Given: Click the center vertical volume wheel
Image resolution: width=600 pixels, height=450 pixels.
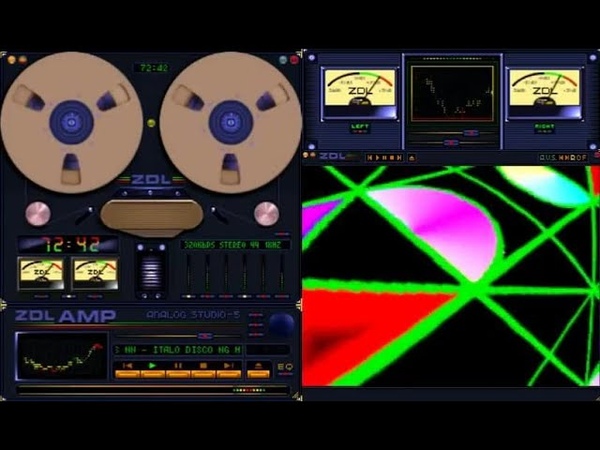Looking at the screenshot, I should click(x=150, y=274).
